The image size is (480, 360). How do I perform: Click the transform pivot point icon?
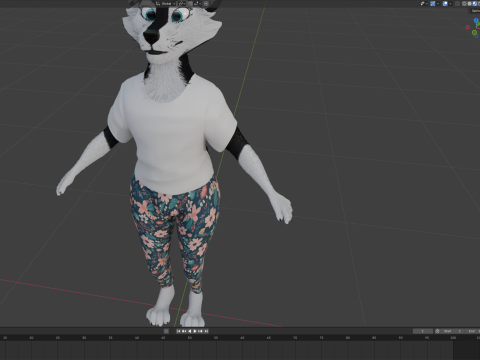point(181,4)
